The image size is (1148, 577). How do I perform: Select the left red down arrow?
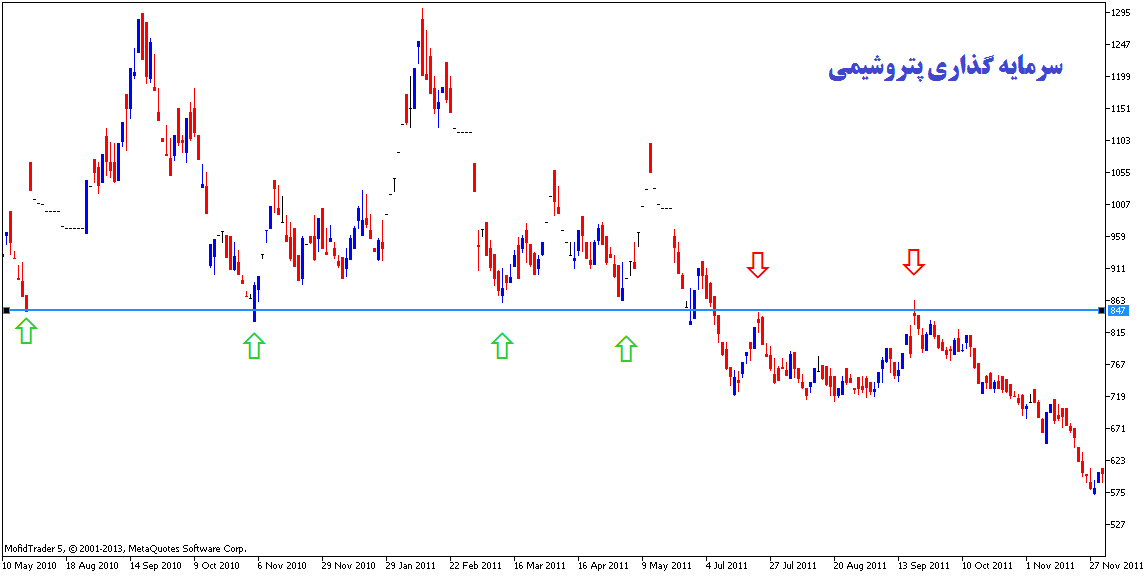pos(758,264)
